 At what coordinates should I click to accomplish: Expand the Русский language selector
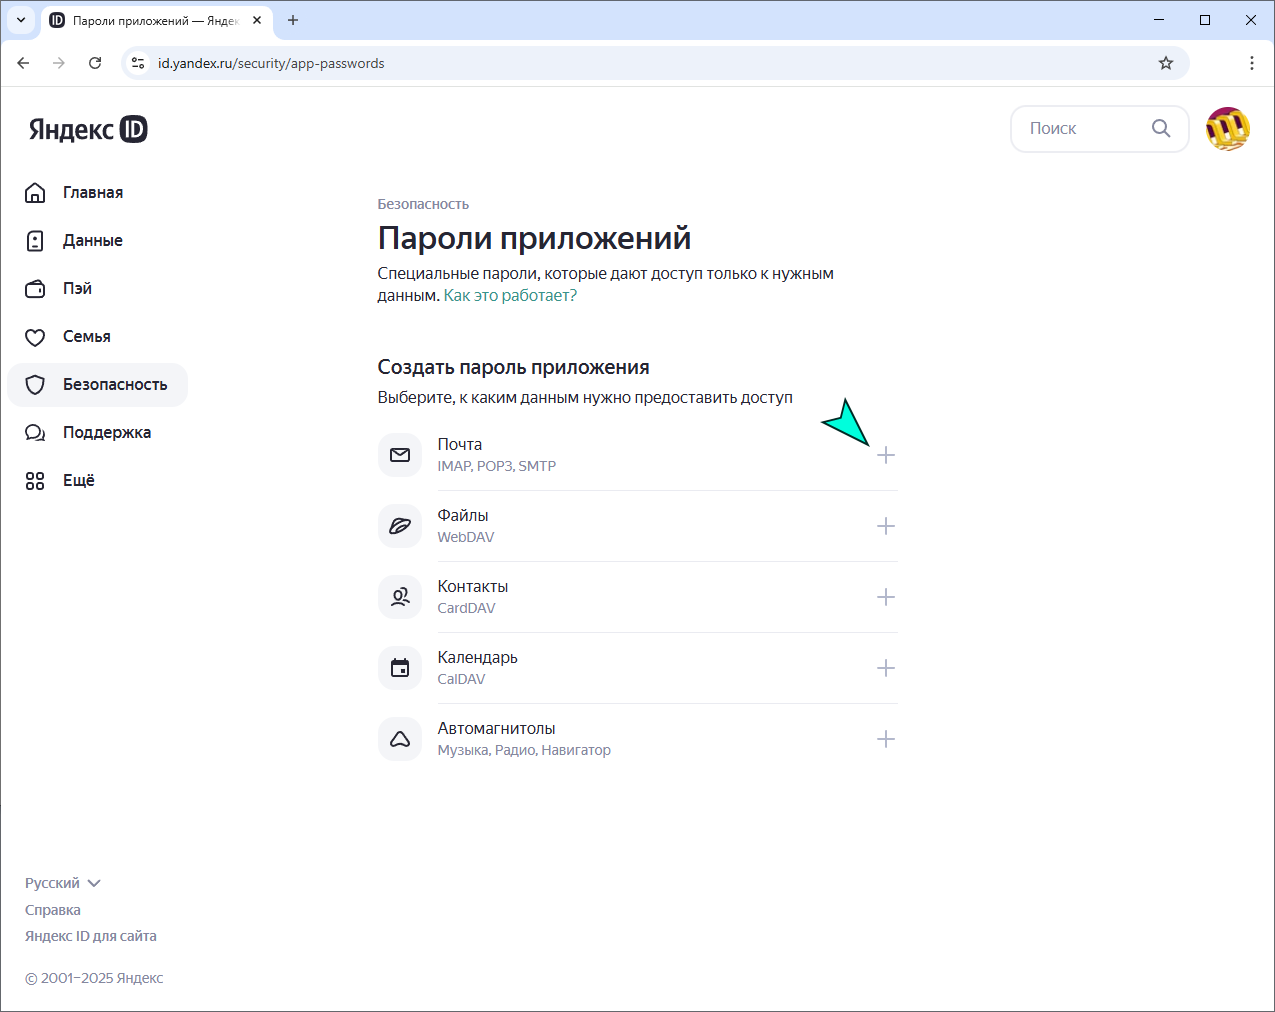[62, 882]
